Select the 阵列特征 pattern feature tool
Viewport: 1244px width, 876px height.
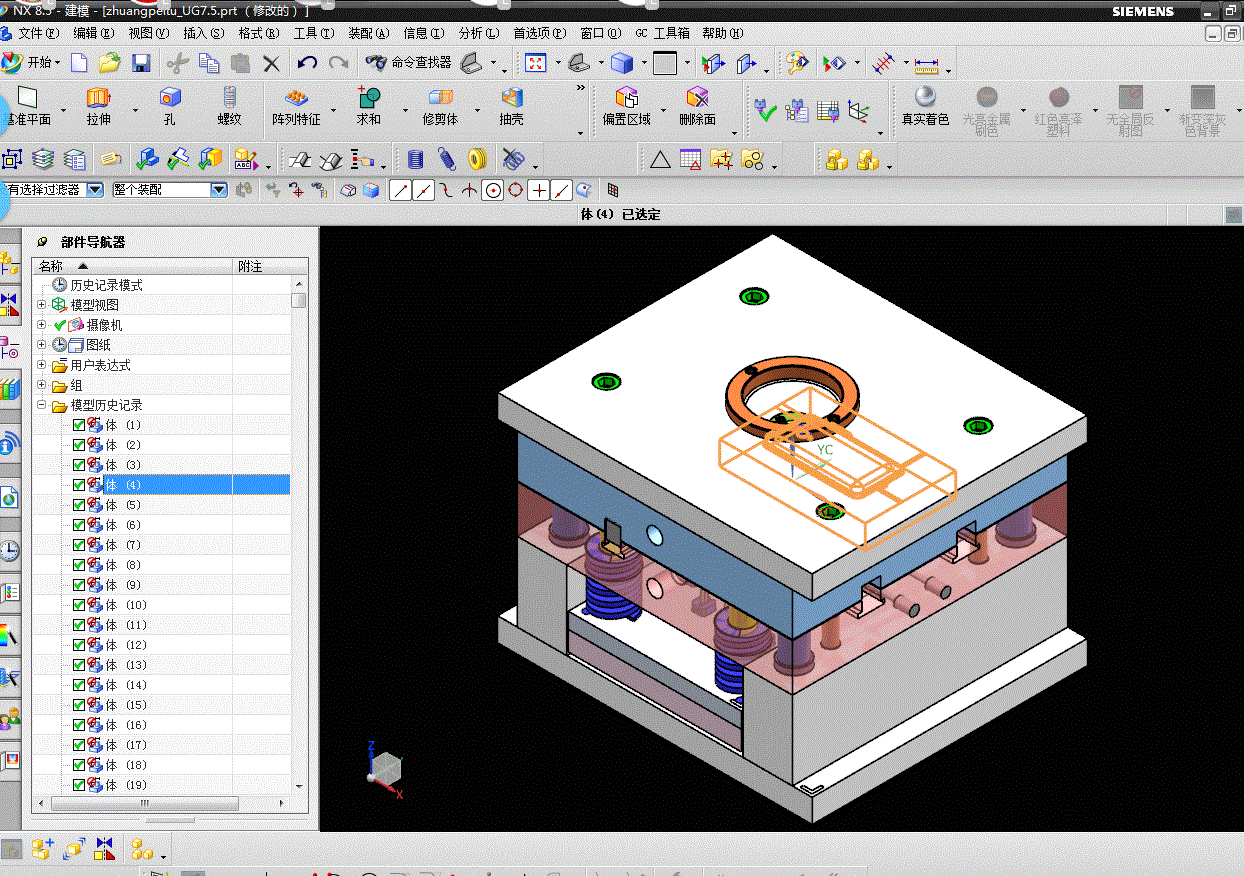click(296, 106)
